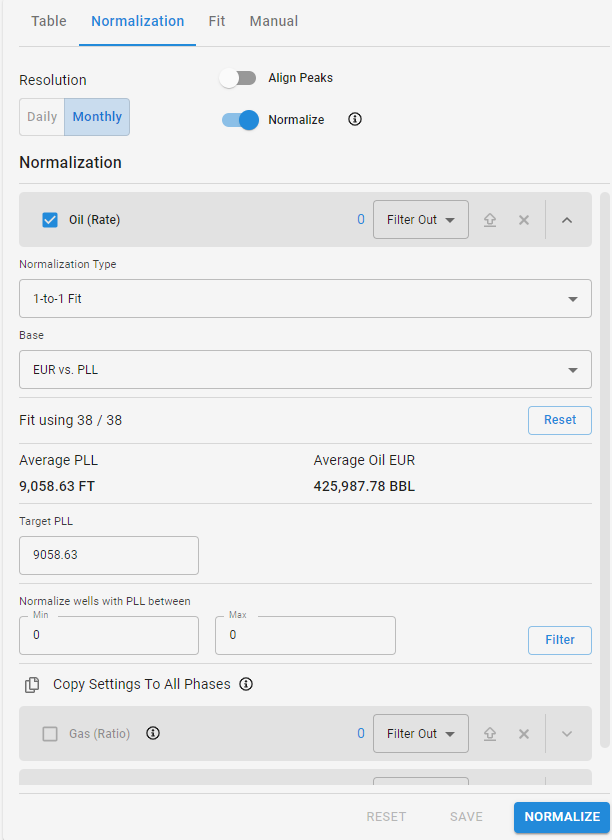Screen dimensions: 612x840
Task: Click info icon beside Copy Settings To All Phases
Action: [x=246, y=684]
